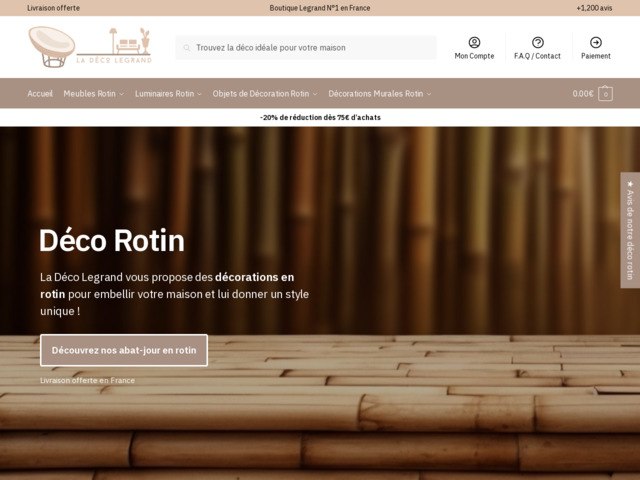Expand the Meubles Rotin dropdown

click(93, 94)
